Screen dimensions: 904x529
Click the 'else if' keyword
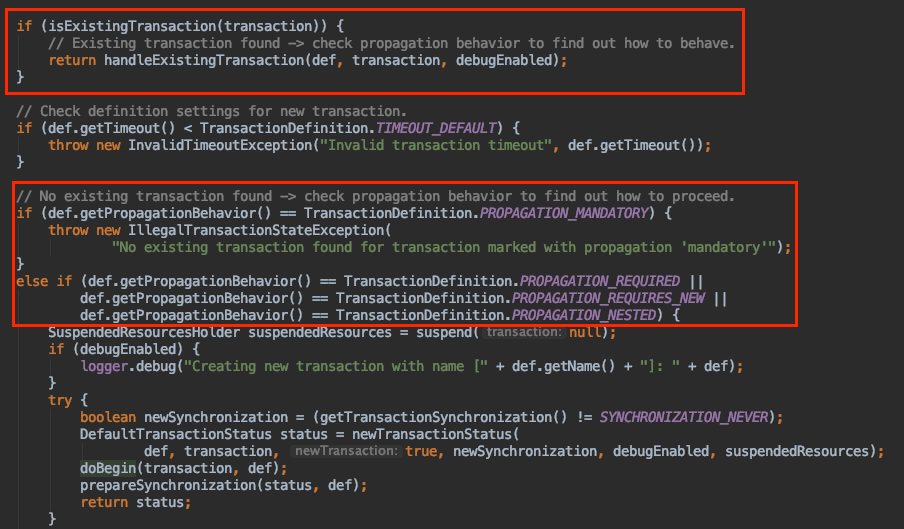tap(44, 282)
